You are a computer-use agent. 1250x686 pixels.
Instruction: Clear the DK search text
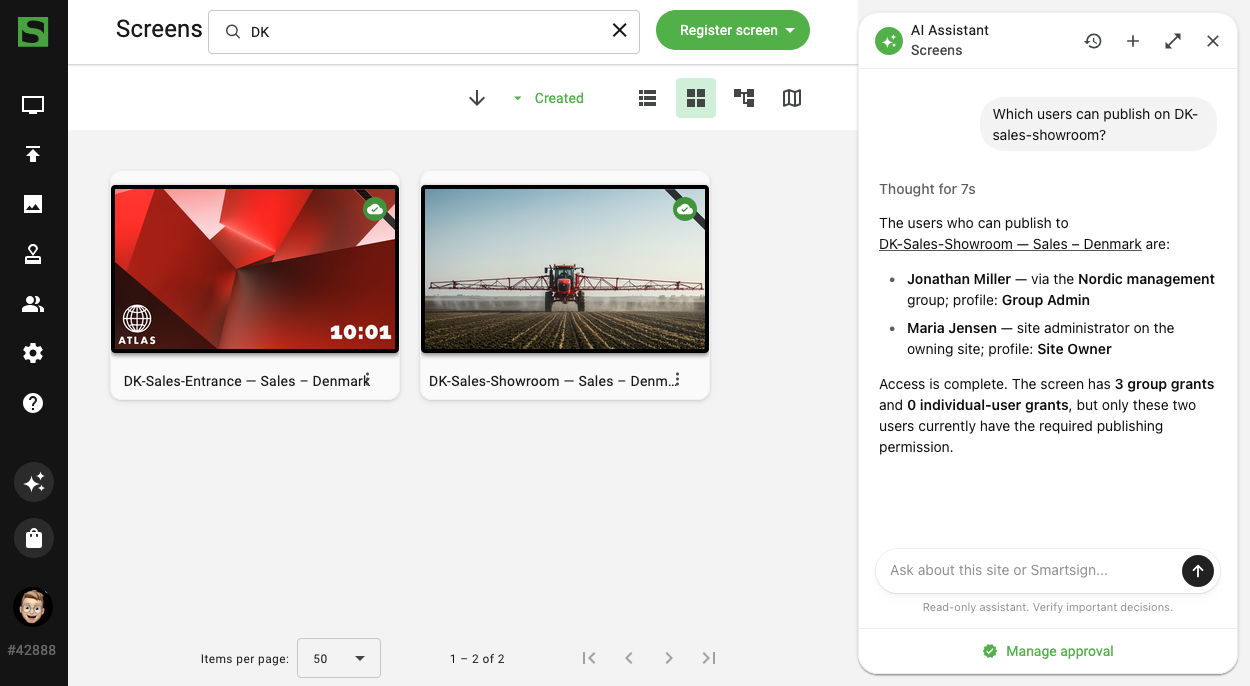coord(619,31)
